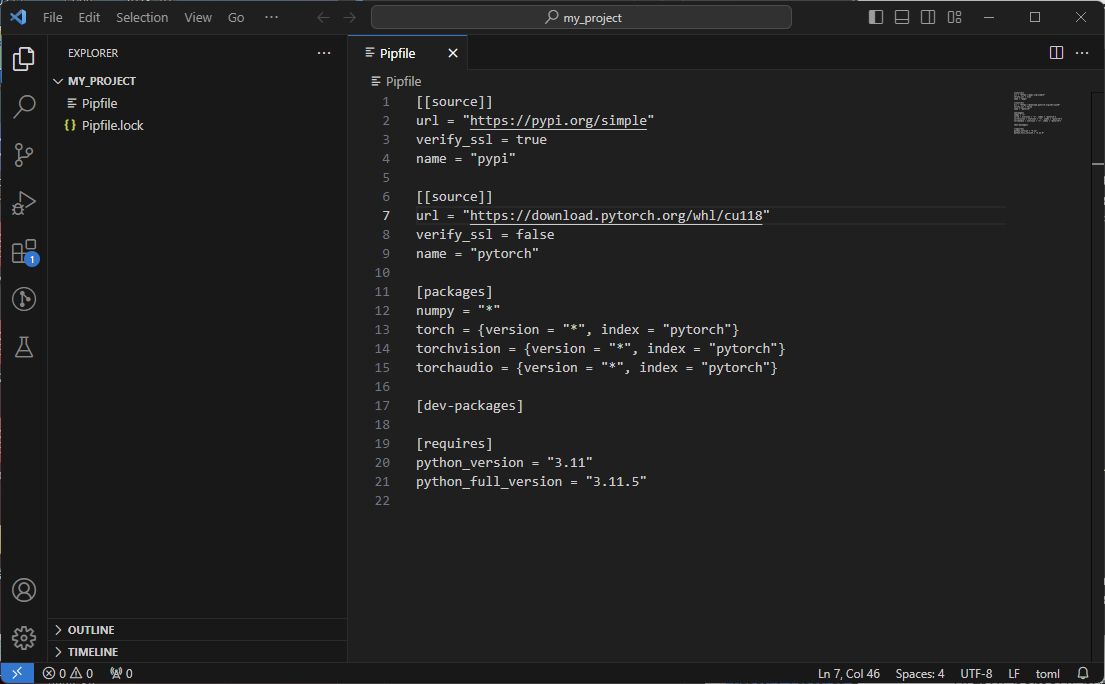Change indentation via Spaces: 4

click(920, 674)
